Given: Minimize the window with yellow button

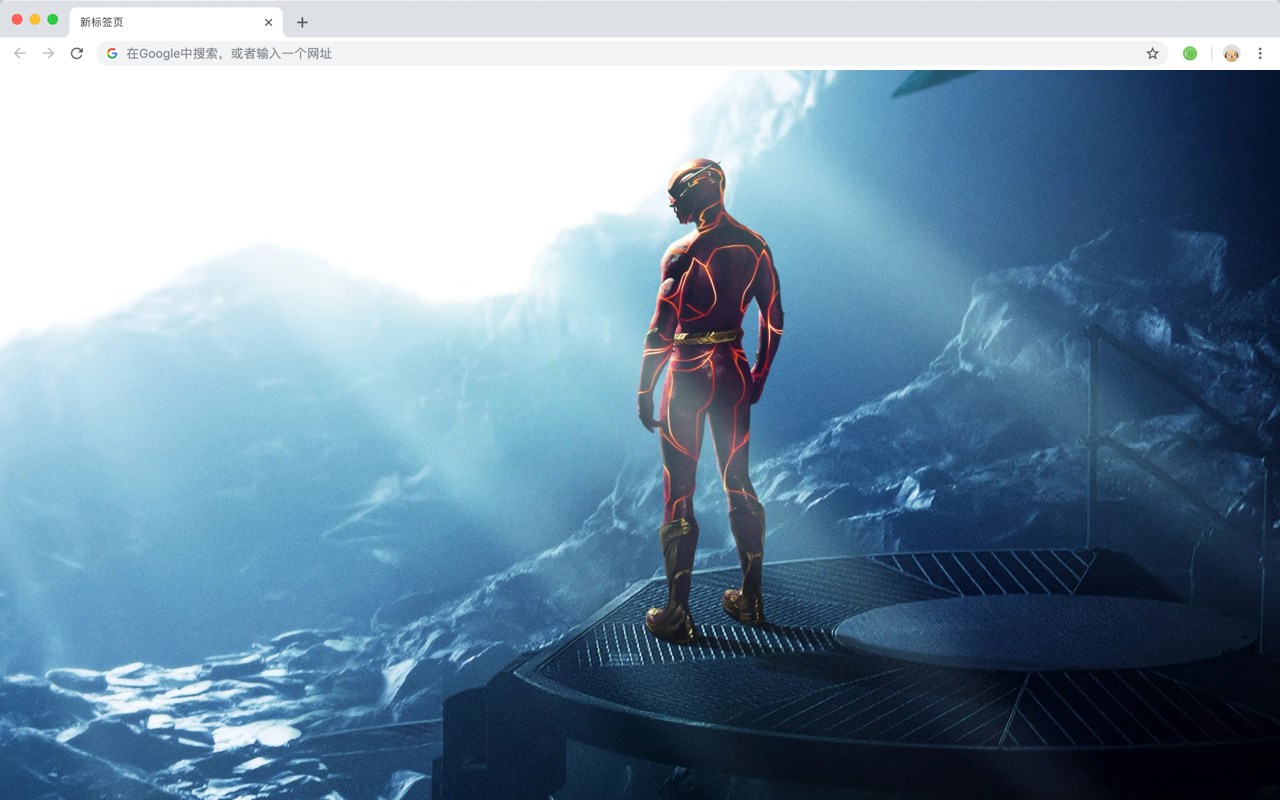Looking at the screenshot, I should pyautogui.click(x=35, y=19).
